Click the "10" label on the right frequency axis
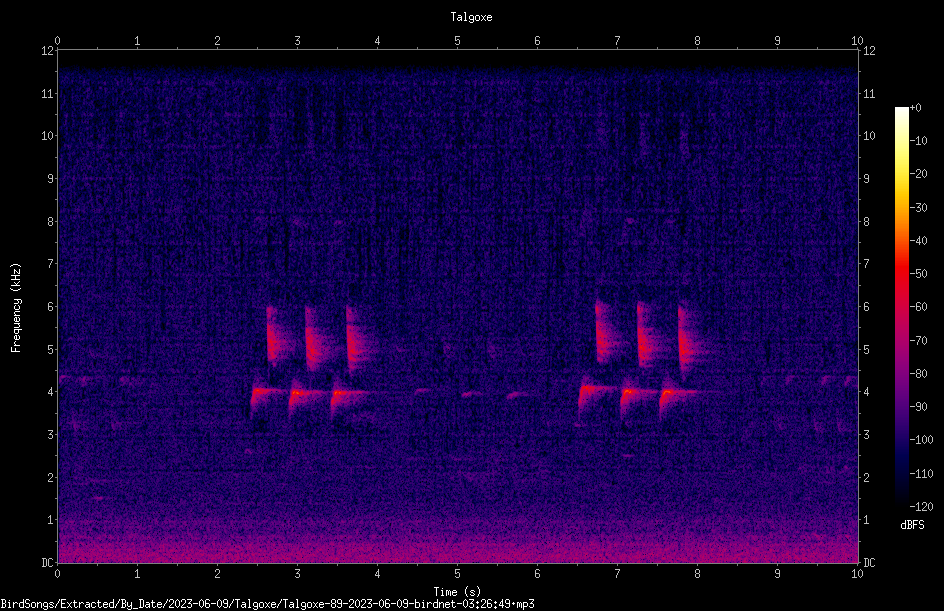Screen dimensions: 944x611 pyautogui.click(x=869, y=136)
